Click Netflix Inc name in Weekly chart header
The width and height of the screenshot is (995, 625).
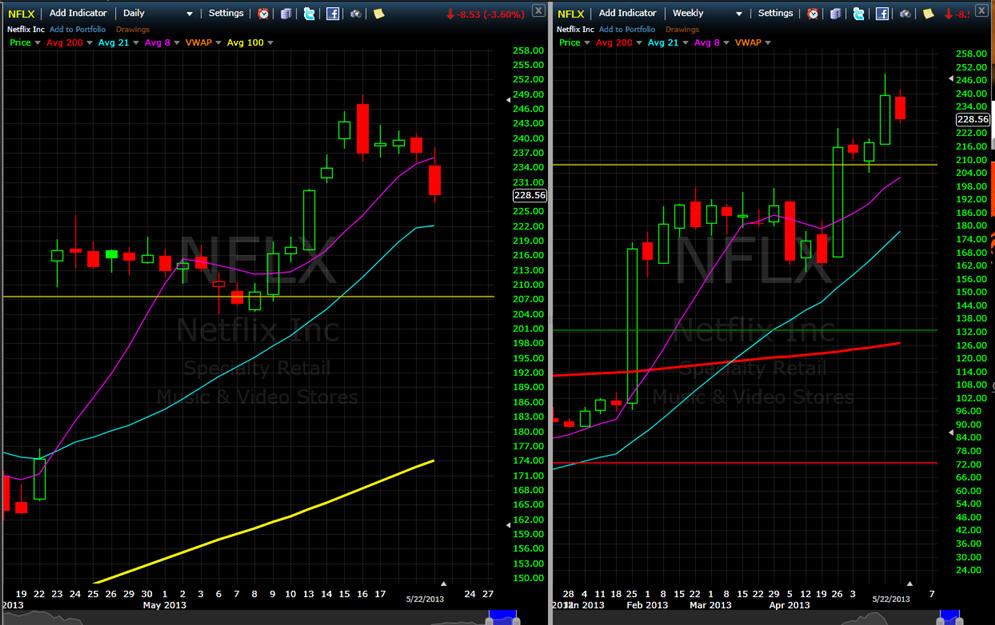pyautogui.click(x=576, y=29)
